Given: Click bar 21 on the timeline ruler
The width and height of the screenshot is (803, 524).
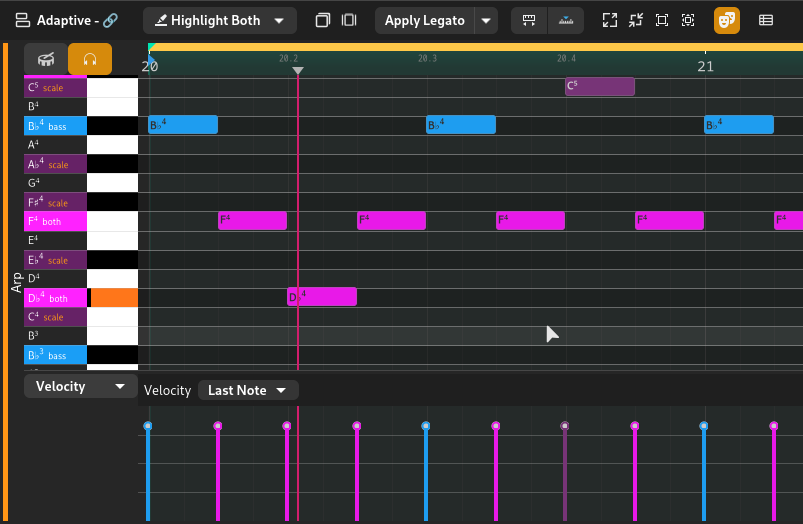Looking at the screenshot, I should coord(705,66).
